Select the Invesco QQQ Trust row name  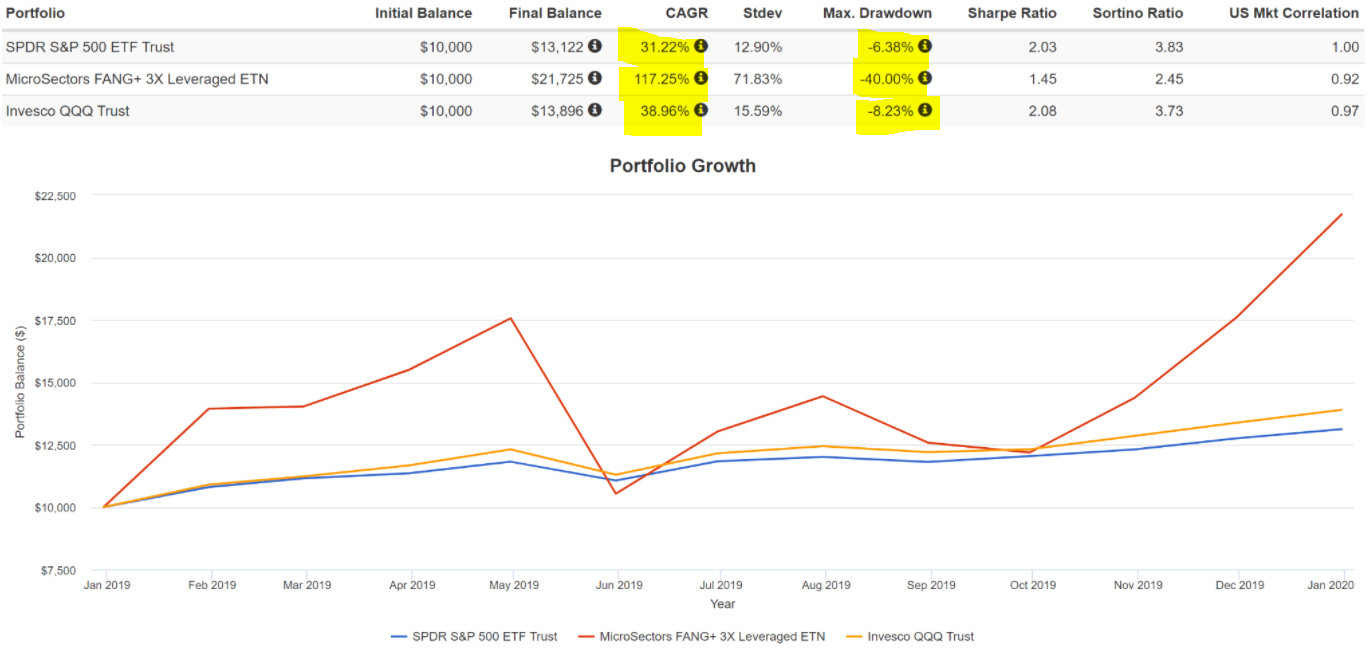pos(67,111)
